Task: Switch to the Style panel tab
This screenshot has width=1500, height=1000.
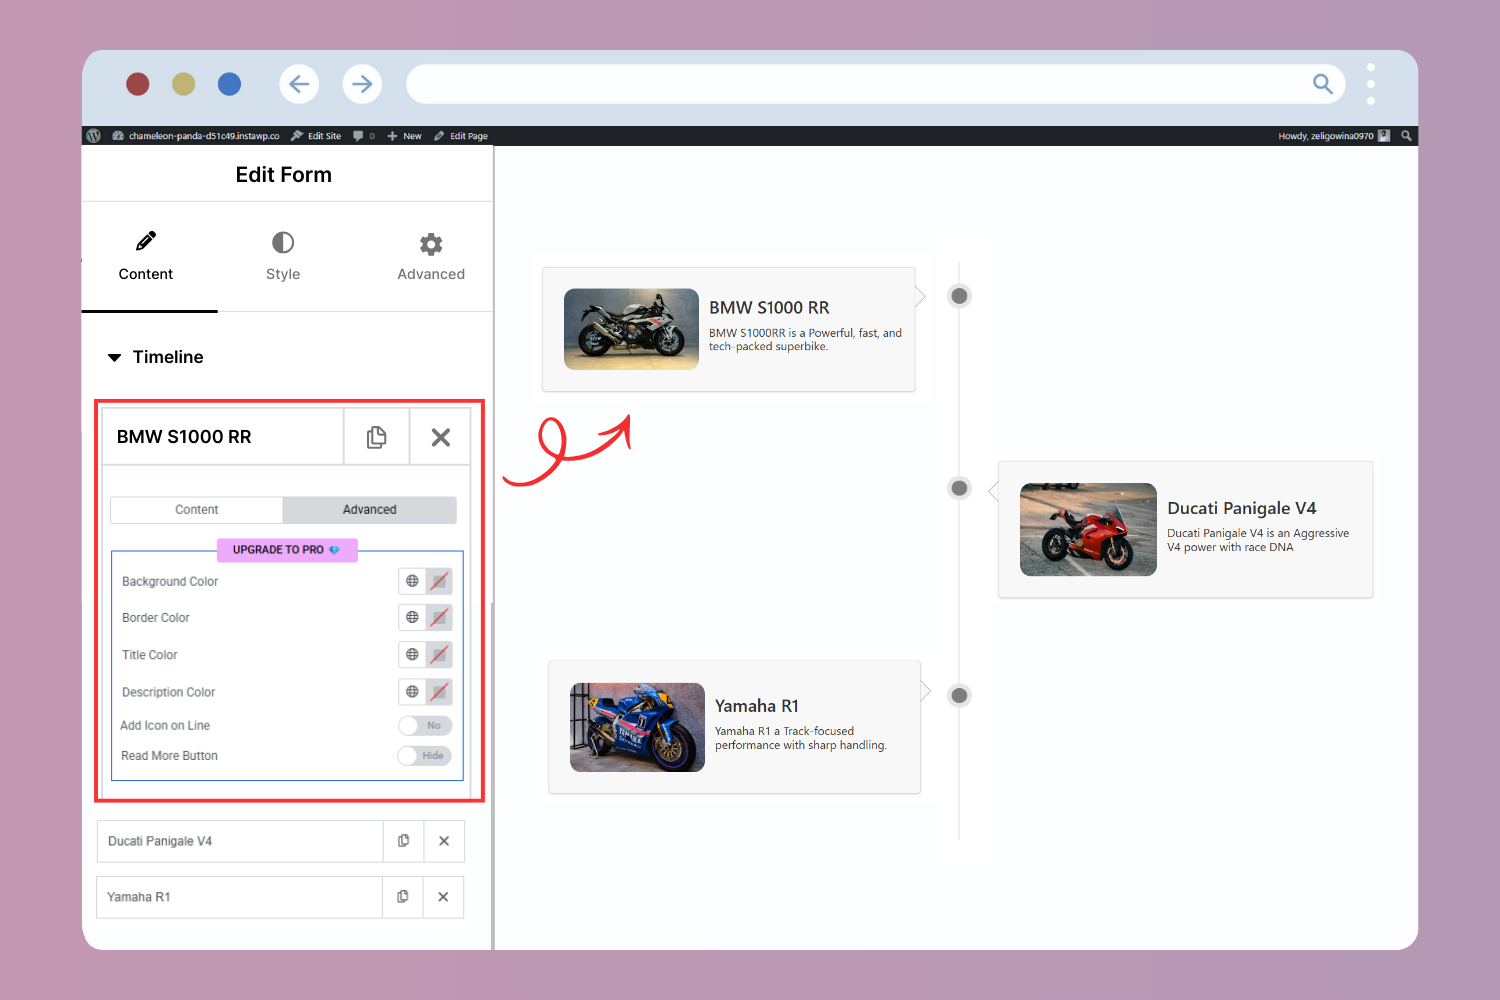Action: (283, 257)
